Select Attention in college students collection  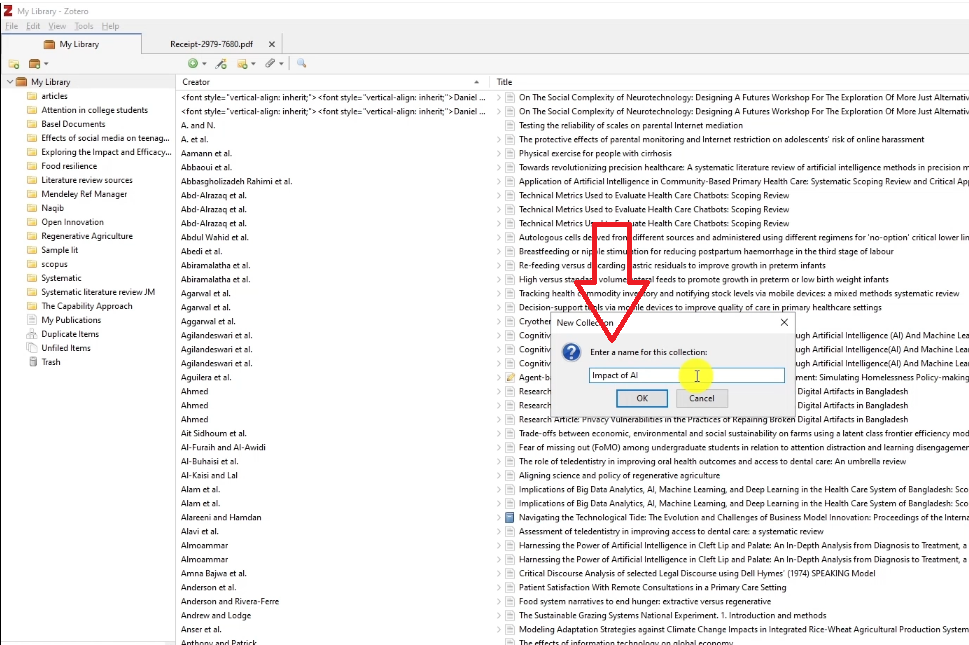point(95,110)
